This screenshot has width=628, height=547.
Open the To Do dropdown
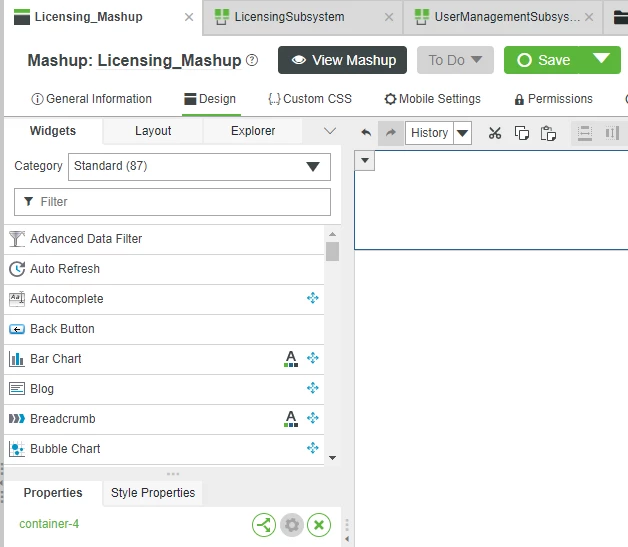coord(455,60)
